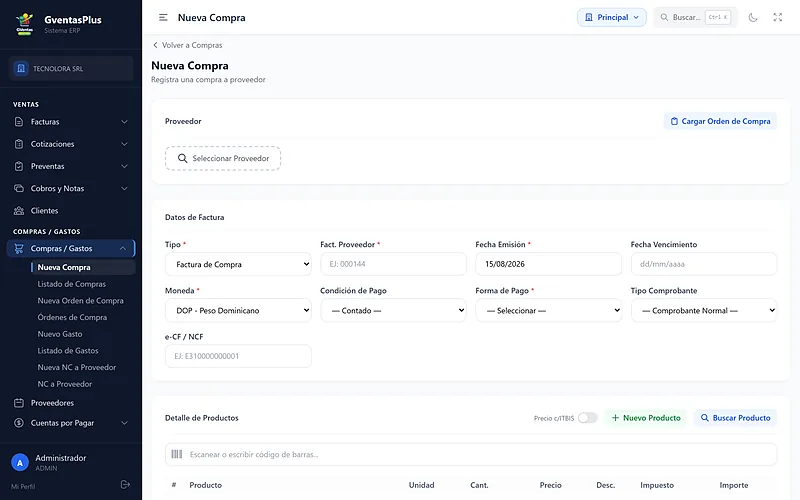Click the Proveedores icon in sidebar
The height and width of the screenshot is (500, 800).
coord(19,403)
